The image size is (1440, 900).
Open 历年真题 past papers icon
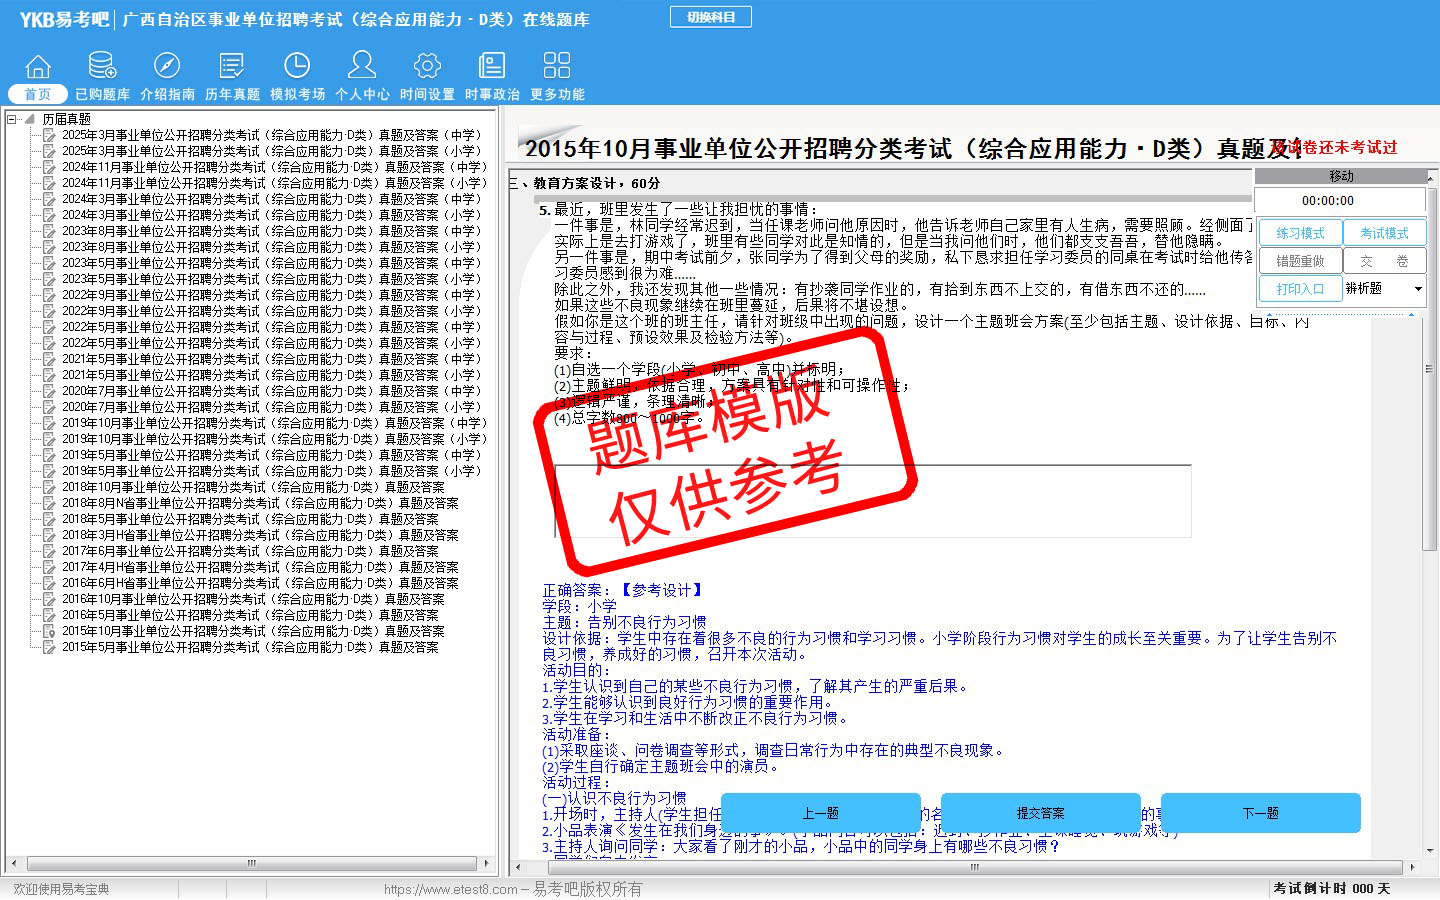[x=232, y=67]
